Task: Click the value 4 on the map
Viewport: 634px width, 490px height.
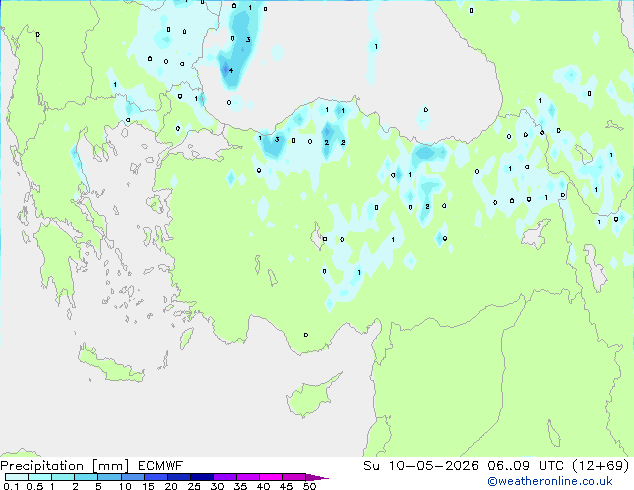Action: pyautogui.click(x=231, y=70)
